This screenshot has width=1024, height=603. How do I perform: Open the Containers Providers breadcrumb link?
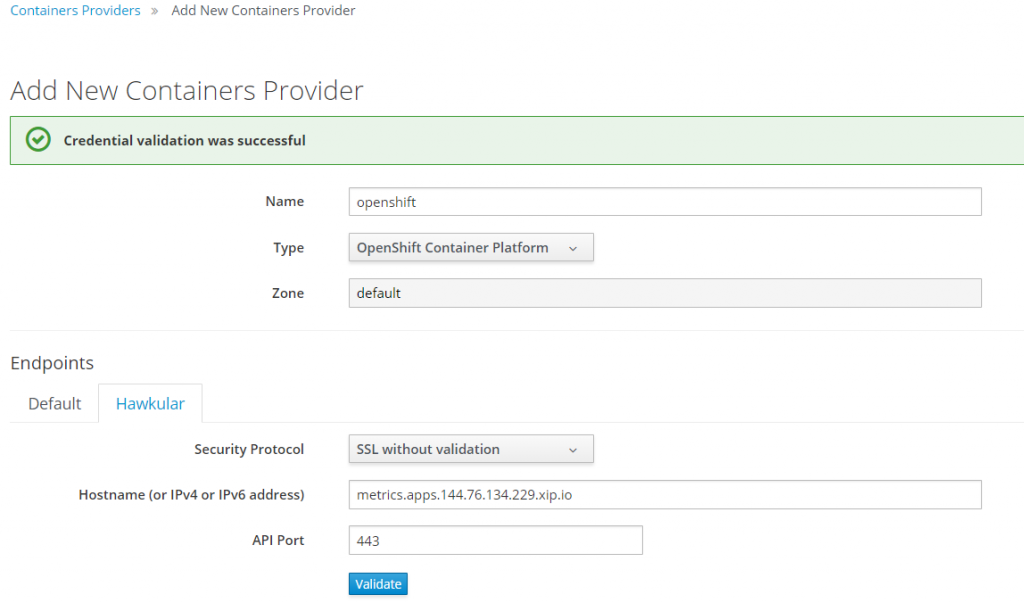point(75,11)
